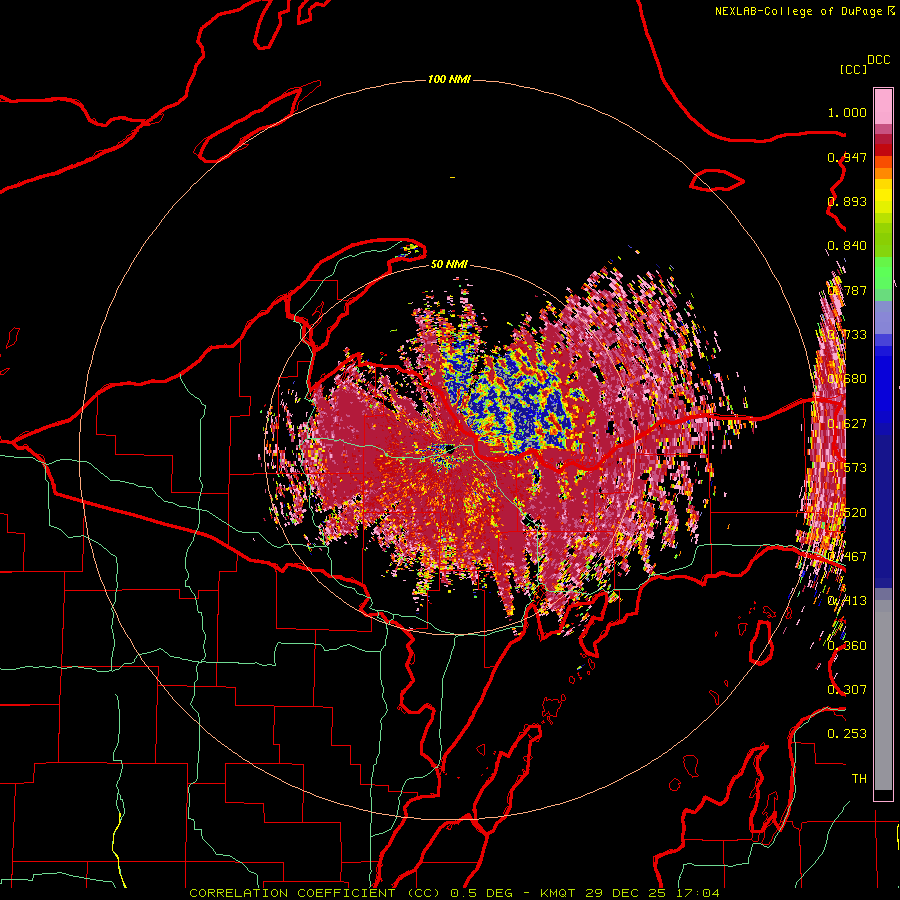Click the 1.000 legend value
Image resolution: width=900 pixels, height=900 pixels.
point(847,112)
